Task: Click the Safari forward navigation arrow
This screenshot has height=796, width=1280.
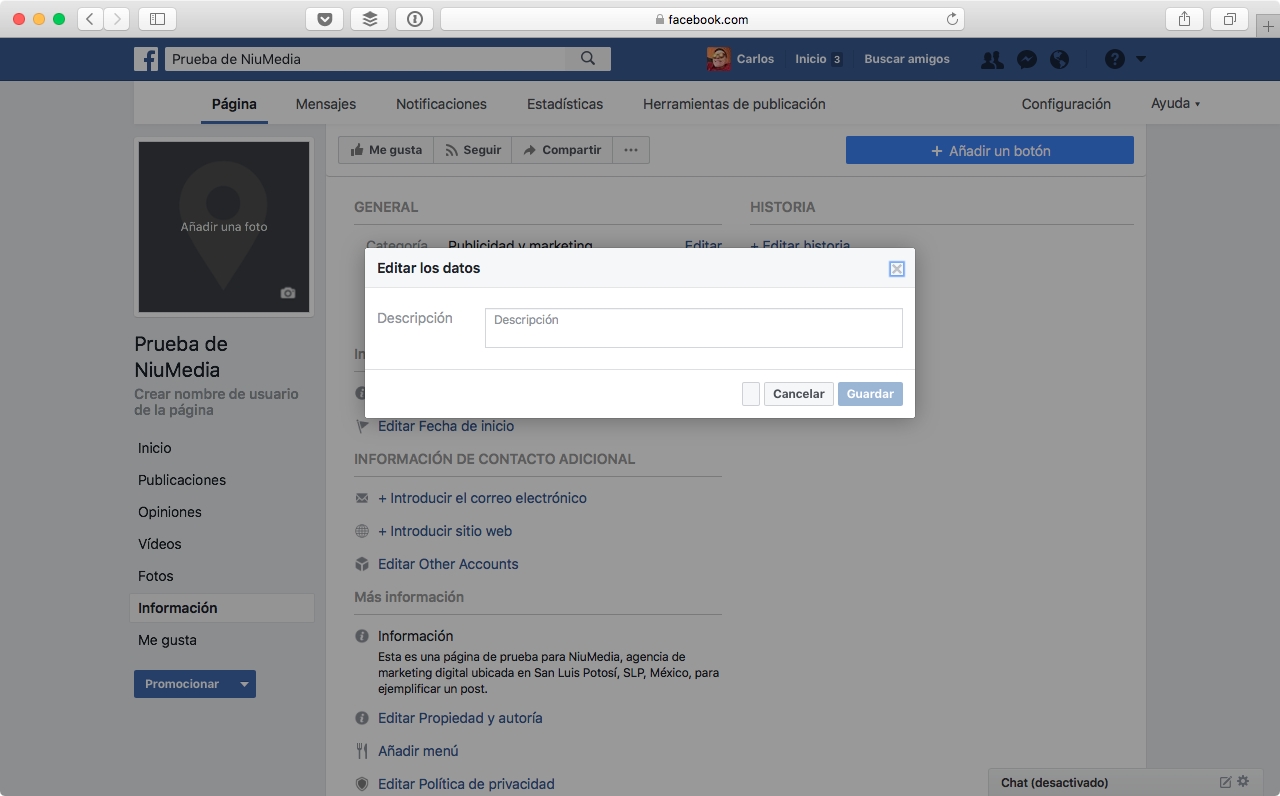Action: (117, 19)
